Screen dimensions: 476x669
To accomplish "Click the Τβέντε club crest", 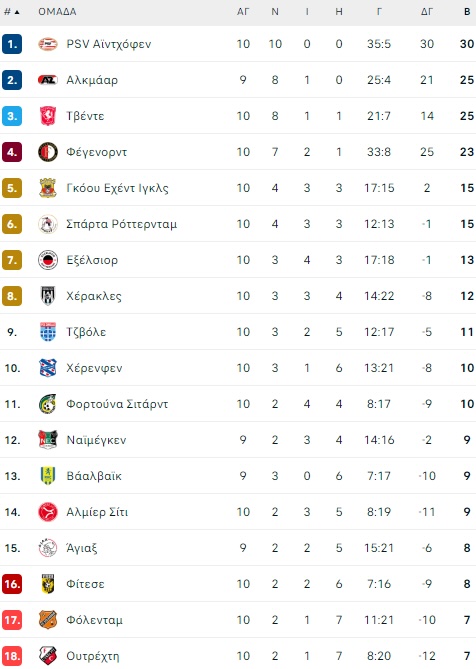I will click(x=48, y=116).
